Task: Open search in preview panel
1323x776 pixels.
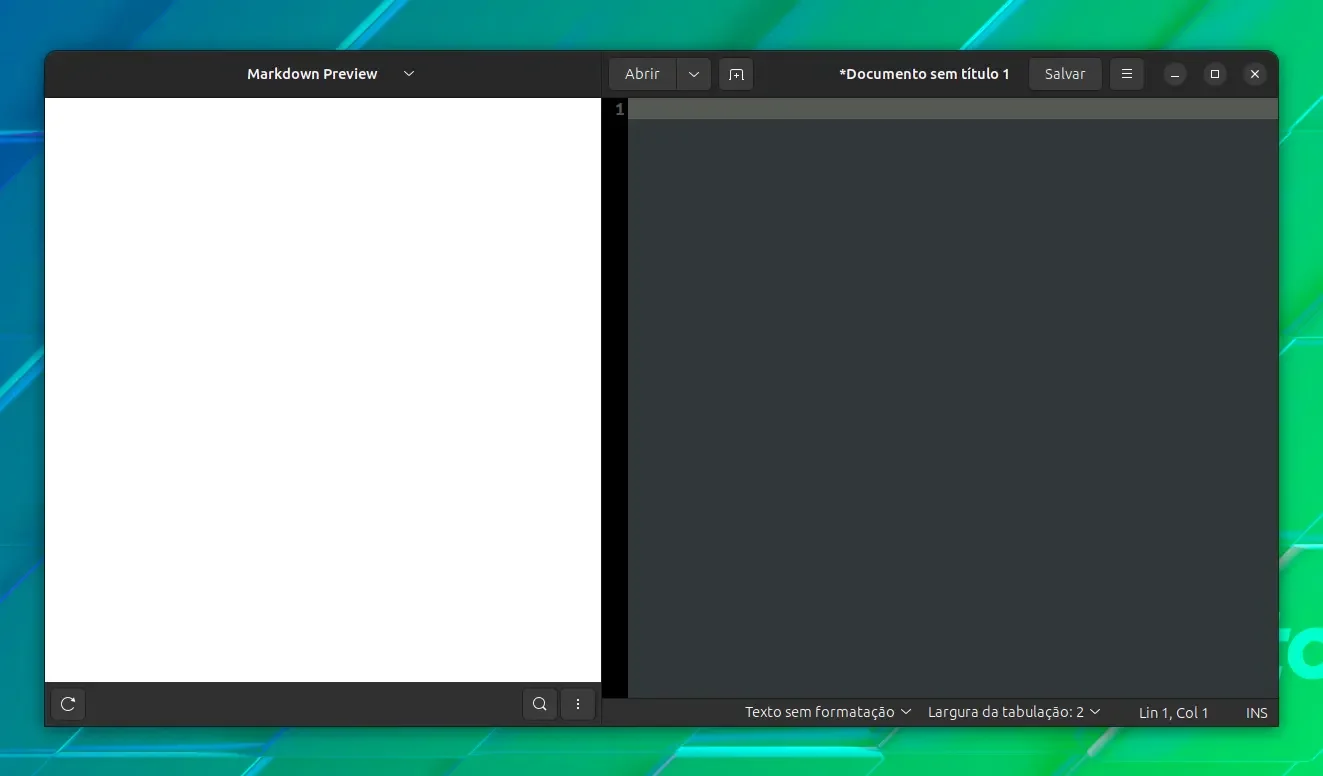Action: (x=540, y=704)
